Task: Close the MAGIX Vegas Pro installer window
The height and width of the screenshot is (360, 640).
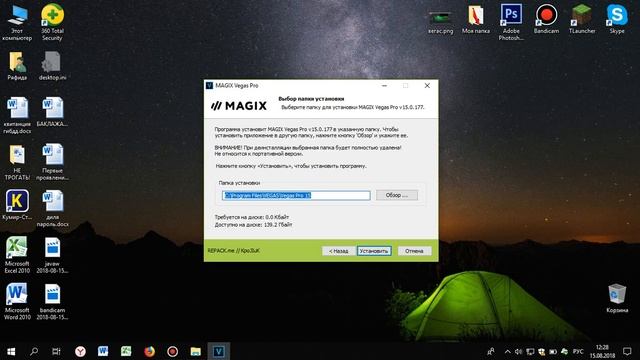Action: click(427, 85)
